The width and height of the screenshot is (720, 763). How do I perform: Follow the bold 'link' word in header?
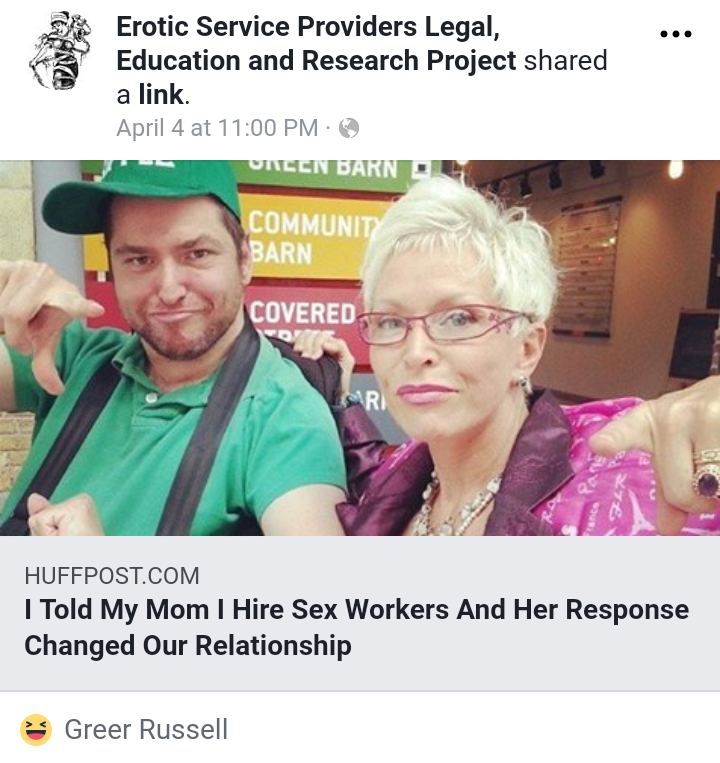click(161, 94)
